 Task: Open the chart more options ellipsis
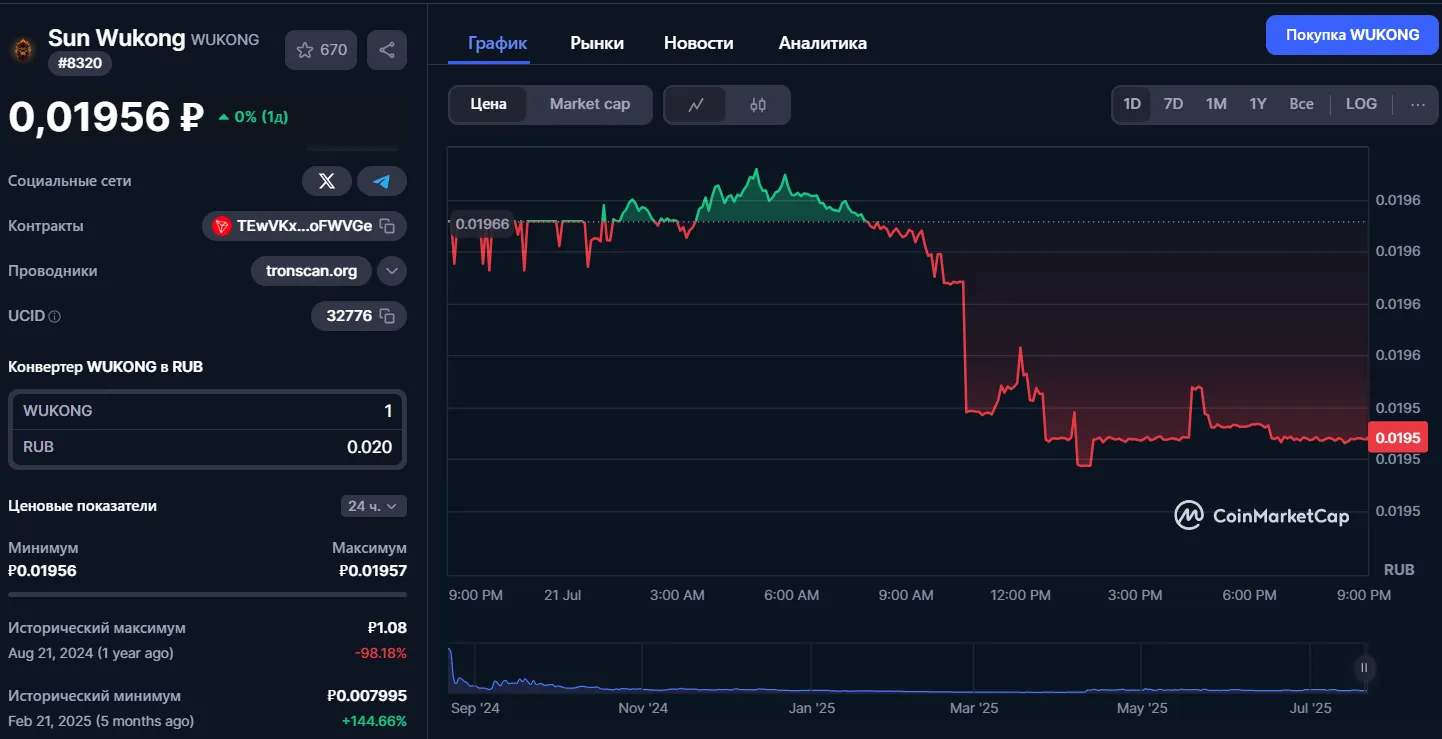point(1418,104)
